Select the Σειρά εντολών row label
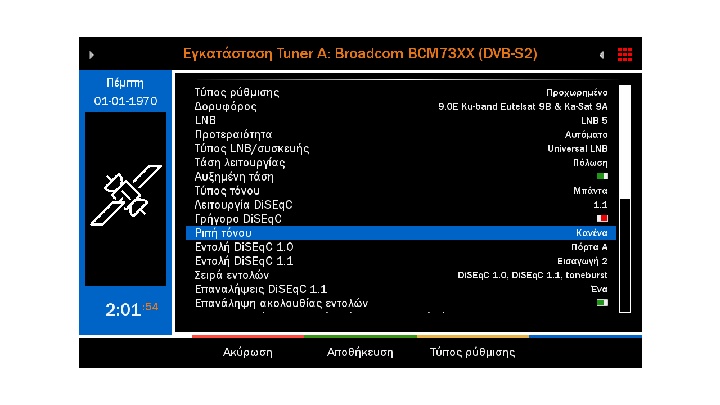This screenshot has height=405, width=720. click(232, 276)
